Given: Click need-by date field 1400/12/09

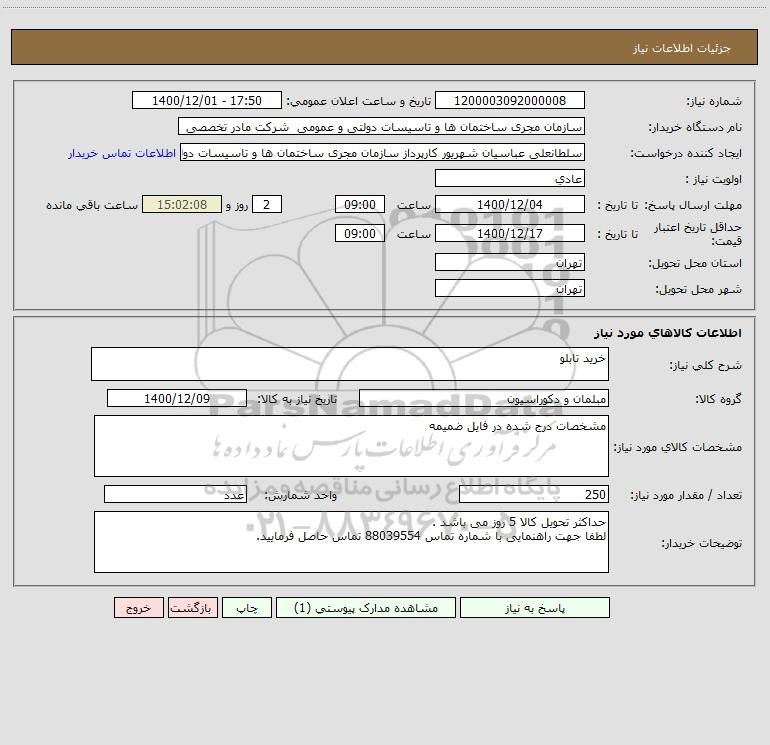Looking at the screenshot, I should point(177,398).
